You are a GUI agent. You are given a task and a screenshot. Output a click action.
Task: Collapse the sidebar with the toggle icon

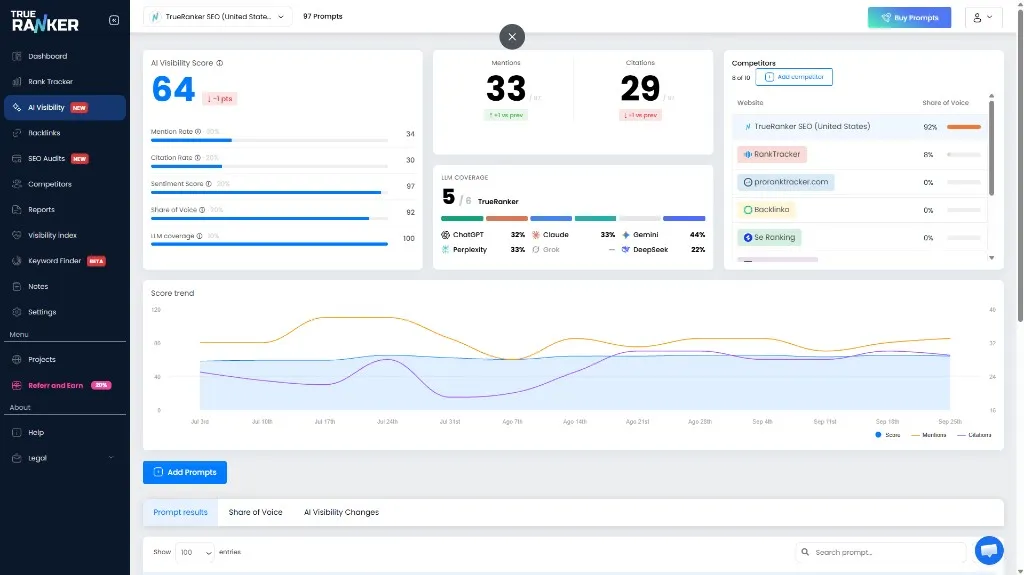114,20
